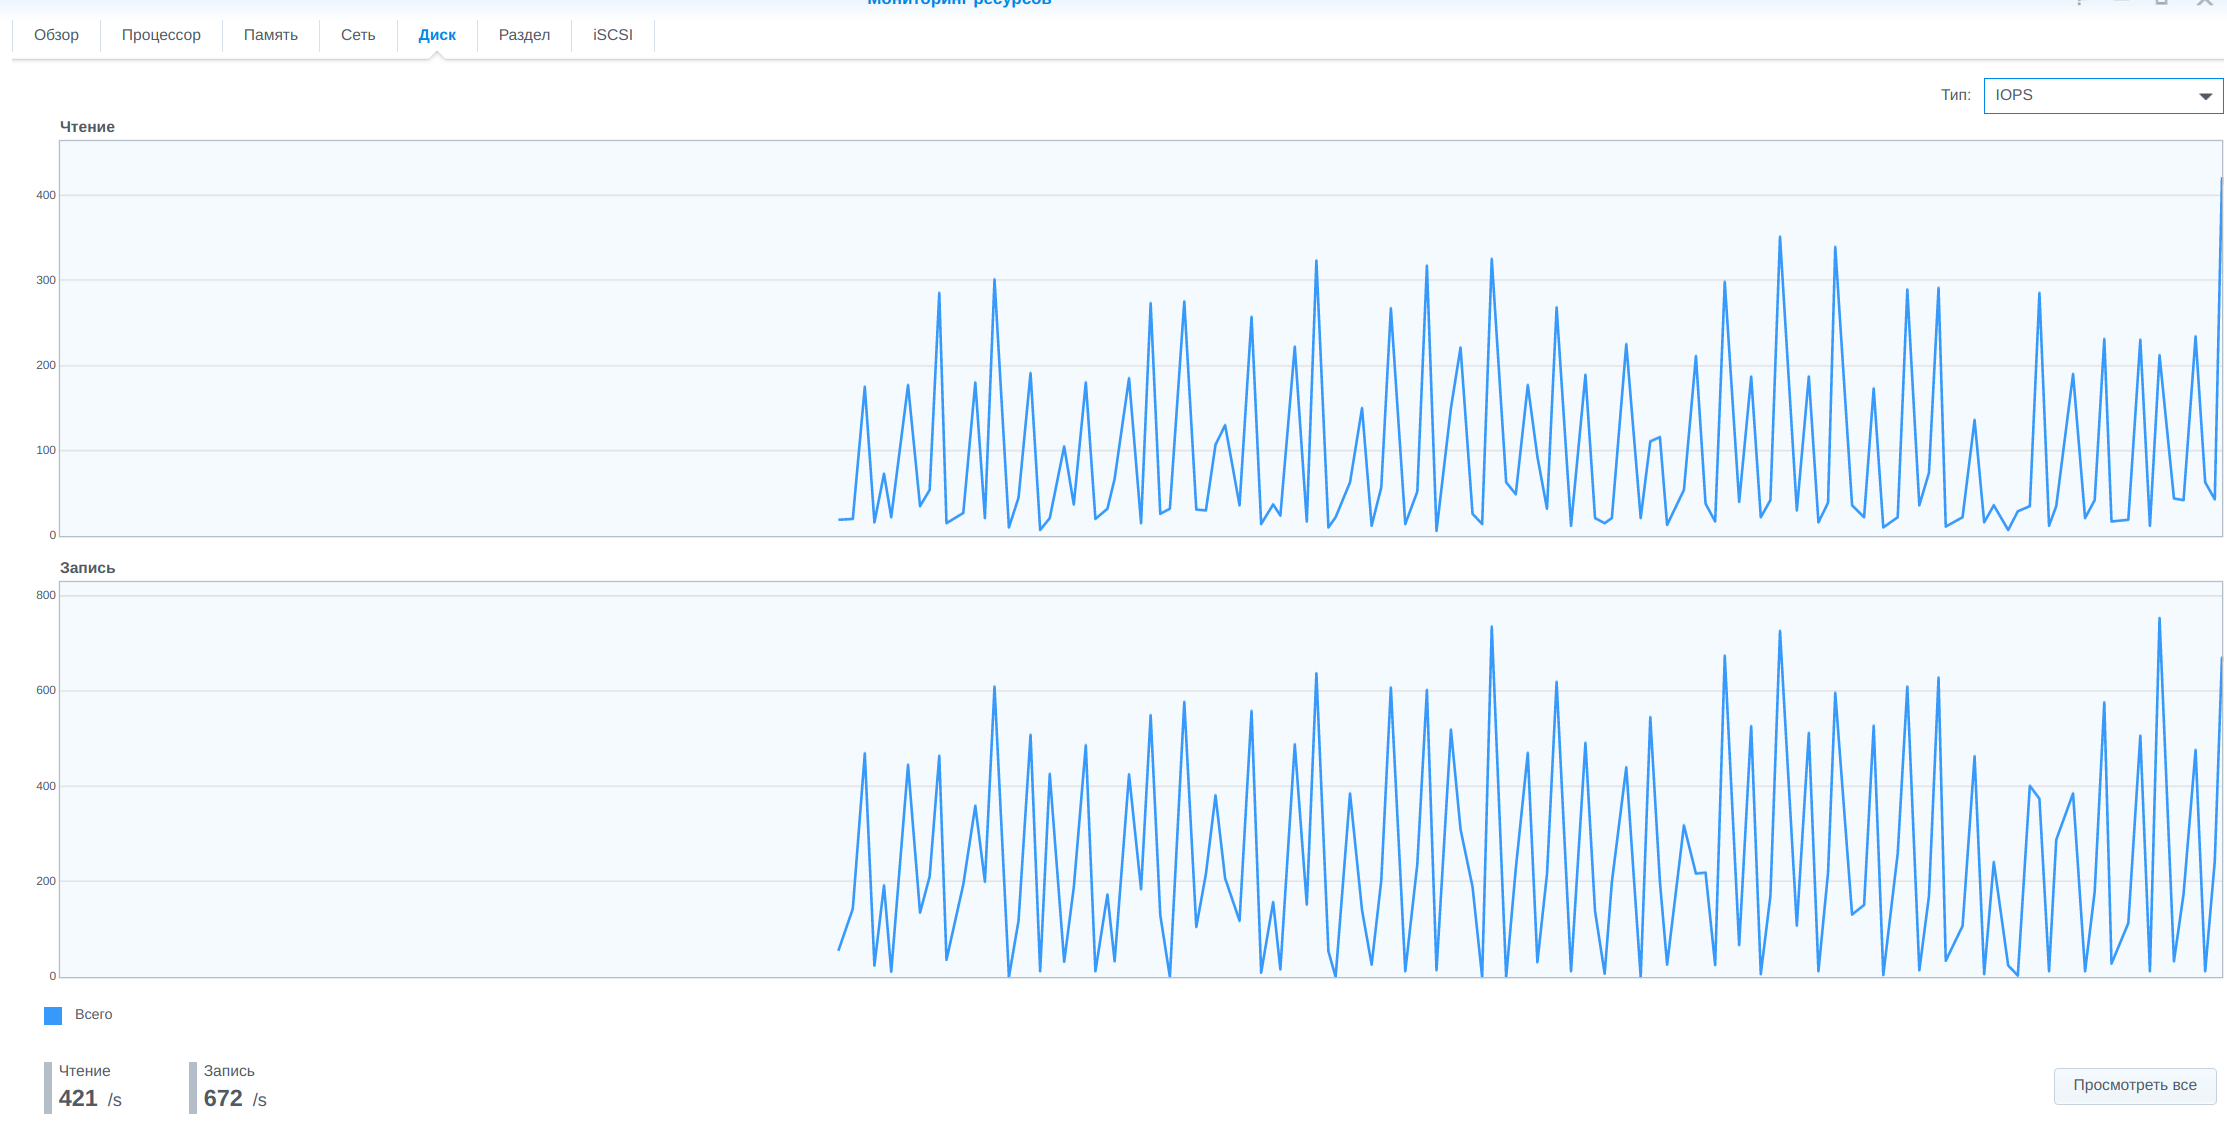Viewport: 2227px width, 1125px height.
Task: Open the Тип IOPS dropdown
Action: tap(2103, 96)
